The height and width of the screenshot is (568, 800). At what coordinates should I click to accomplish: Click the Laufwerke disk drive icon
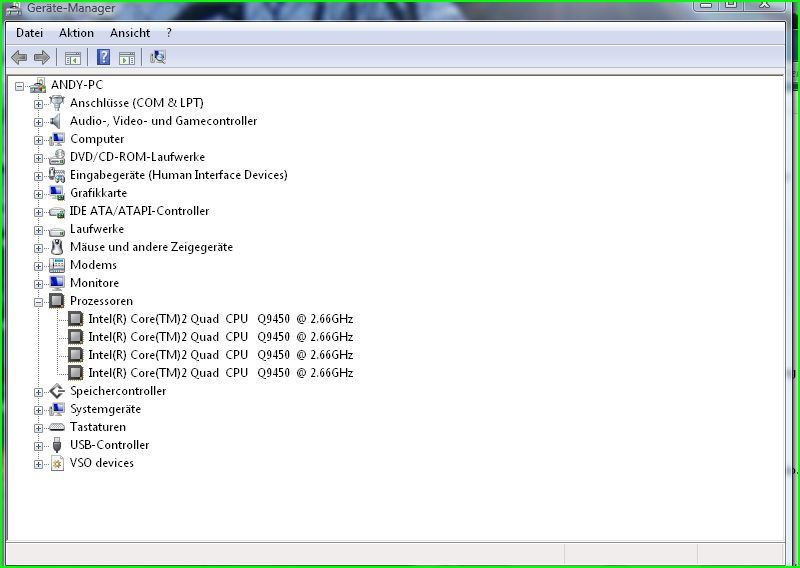[57, 231]
